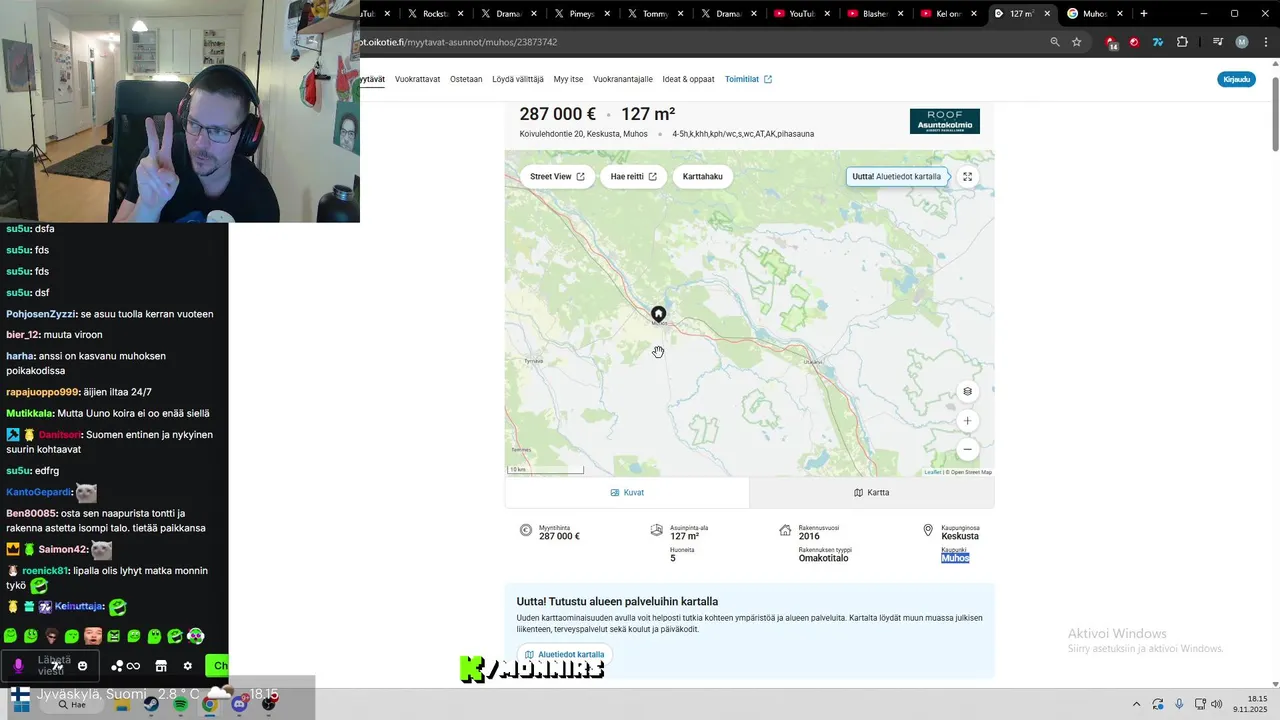Open Ideat & oppaat navigation item

(688, 79)
